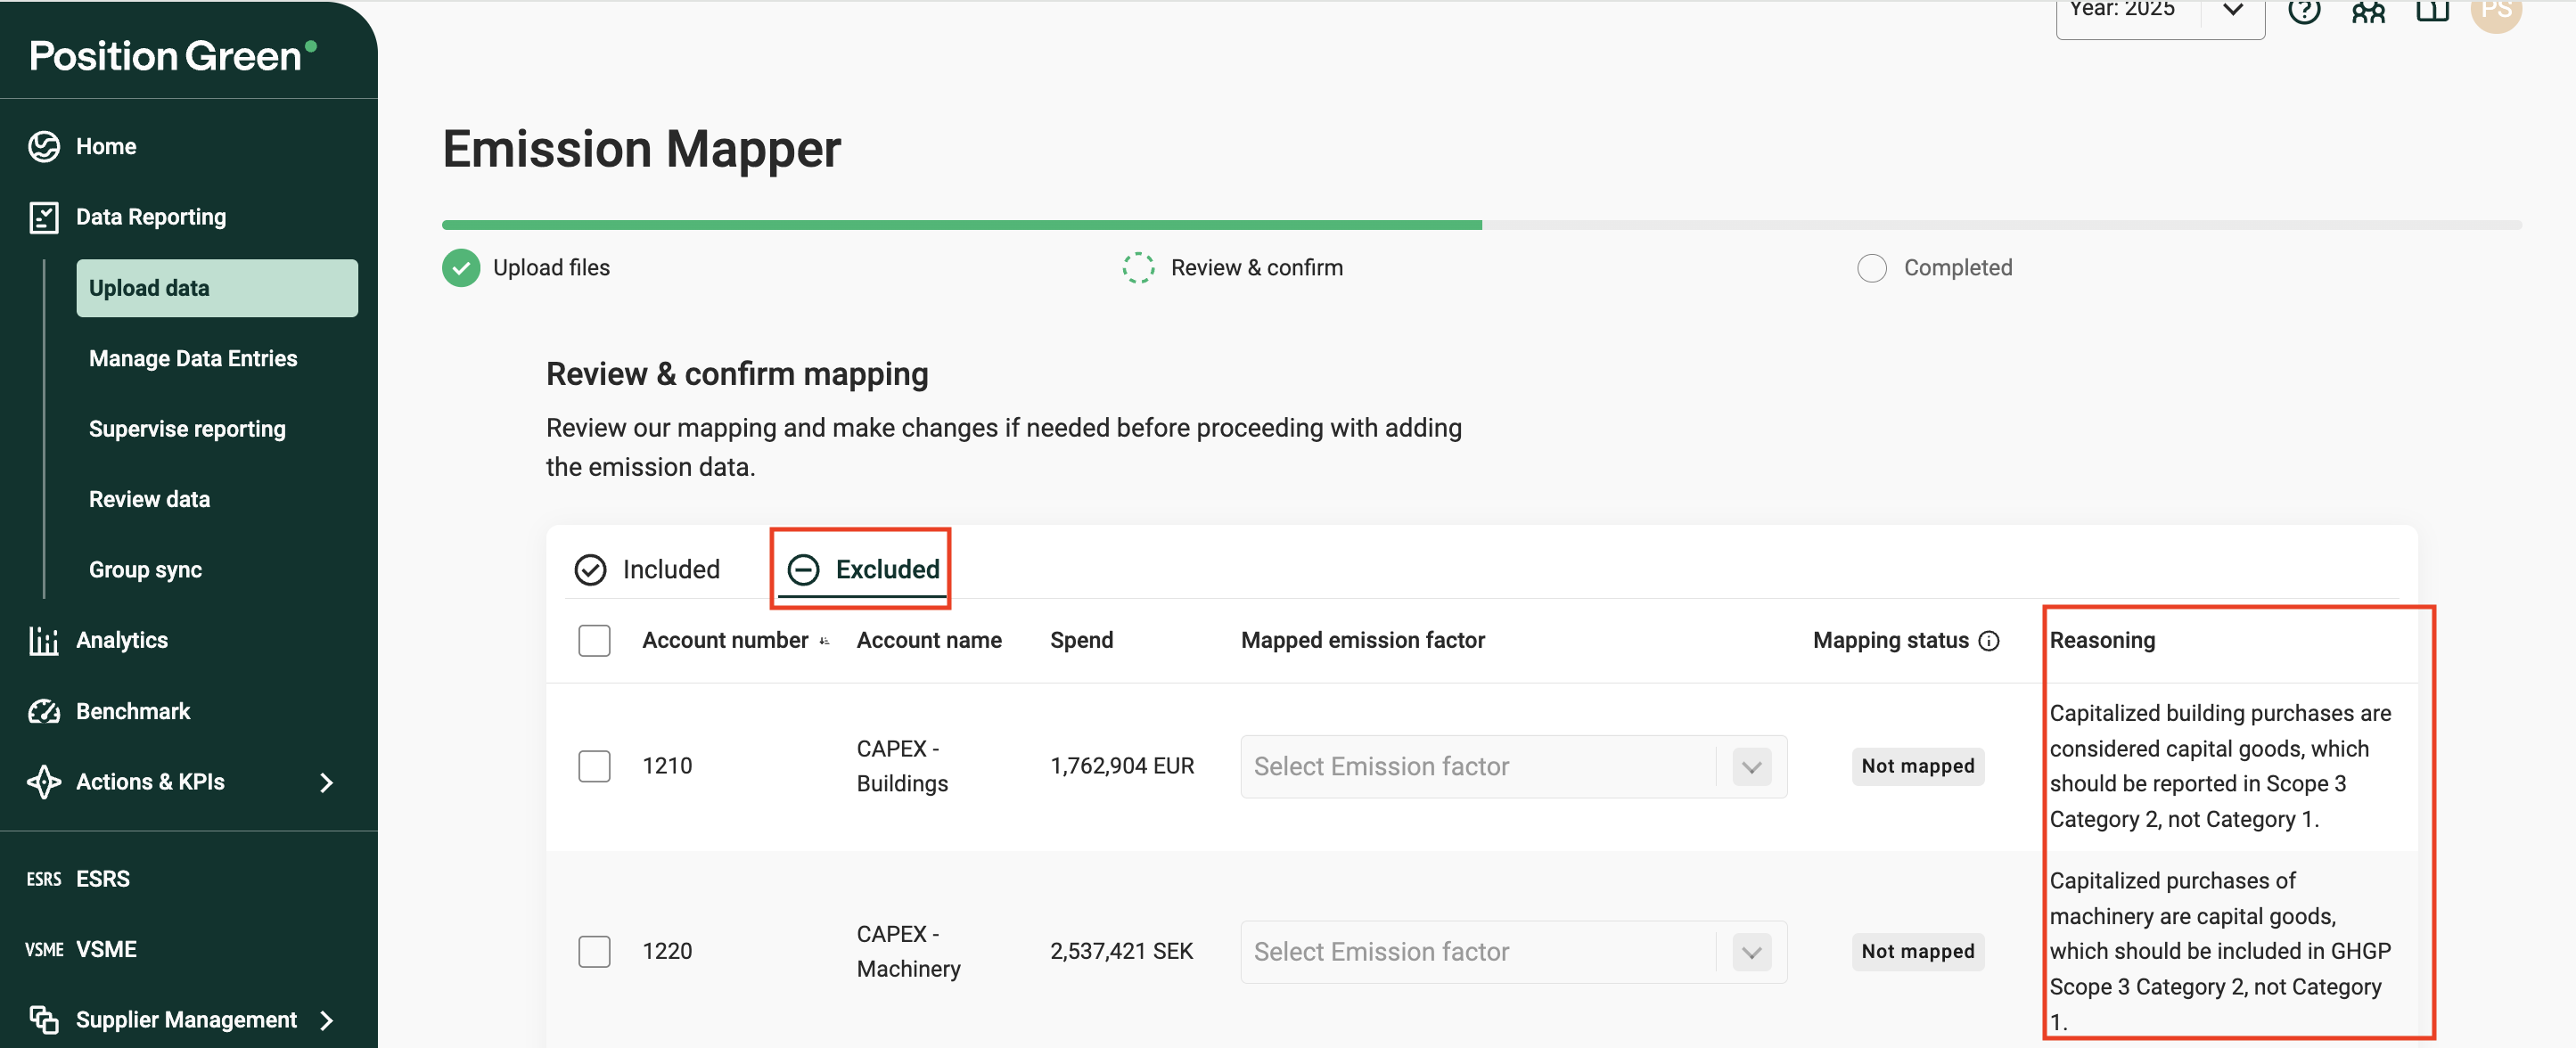Expand Supplier Management submenu chevron
Viewport: 2576px width, 1048px height.
coord(326,1020)
